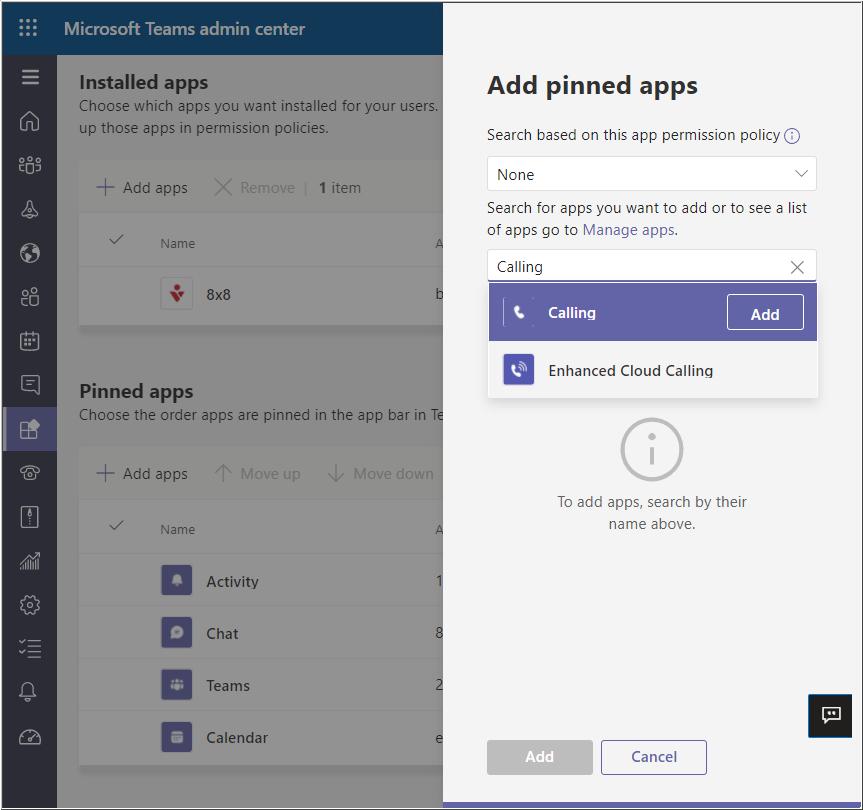Image resolution: width=863 pixels, height=810 pixels.
Task: Click Remove in Installed apps toolbar
Action: tap(254, 188)
